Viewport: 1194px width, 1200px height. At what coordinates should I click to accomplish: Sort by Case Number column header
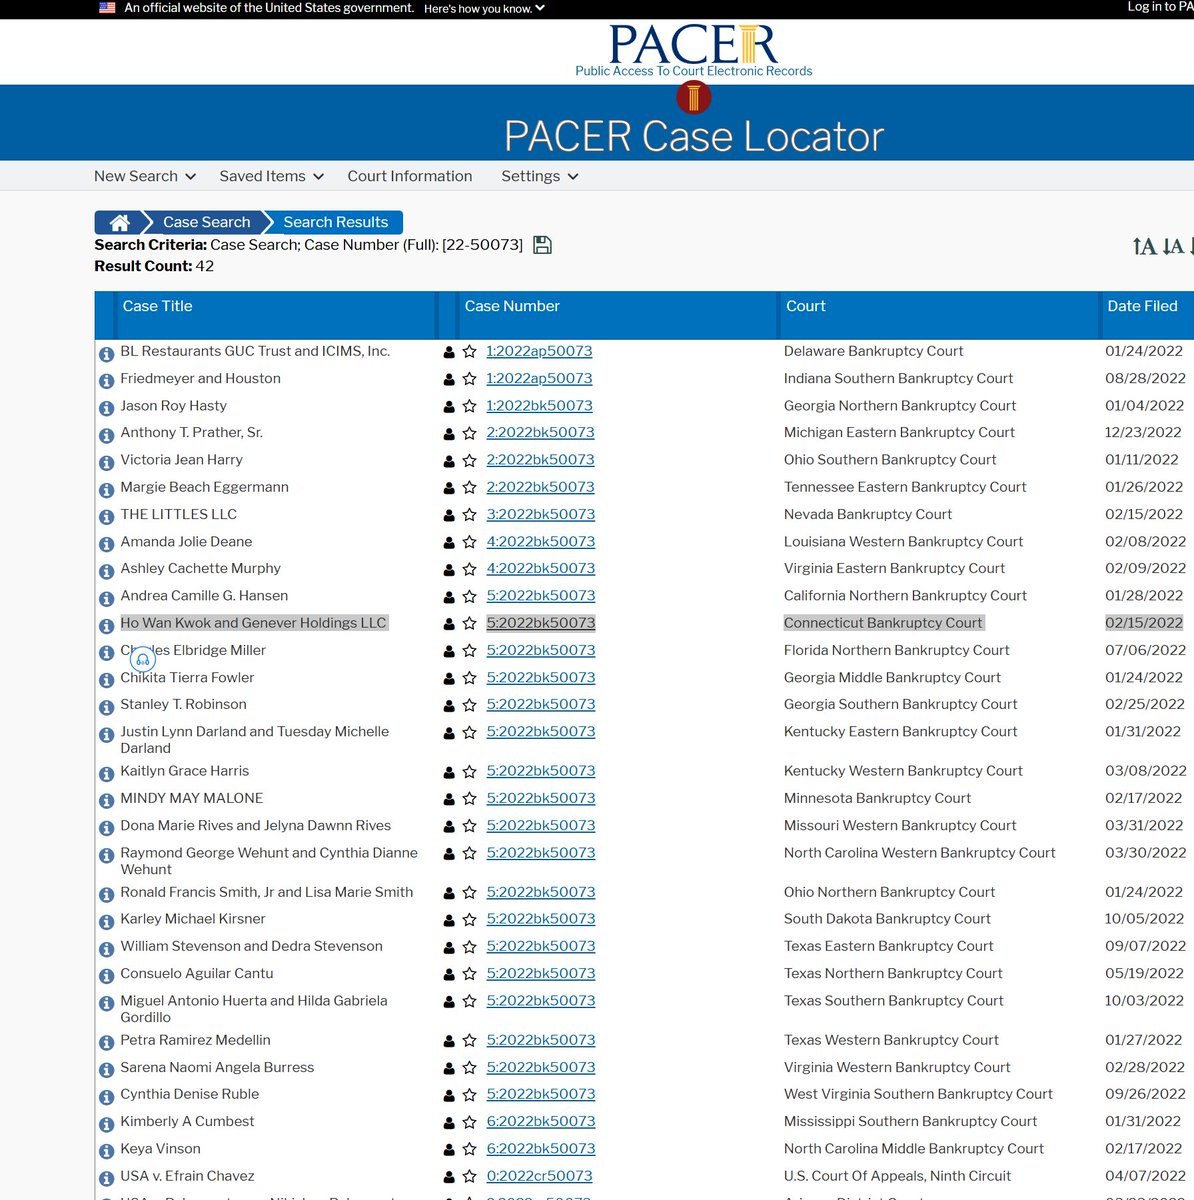[x=512, y=306]
